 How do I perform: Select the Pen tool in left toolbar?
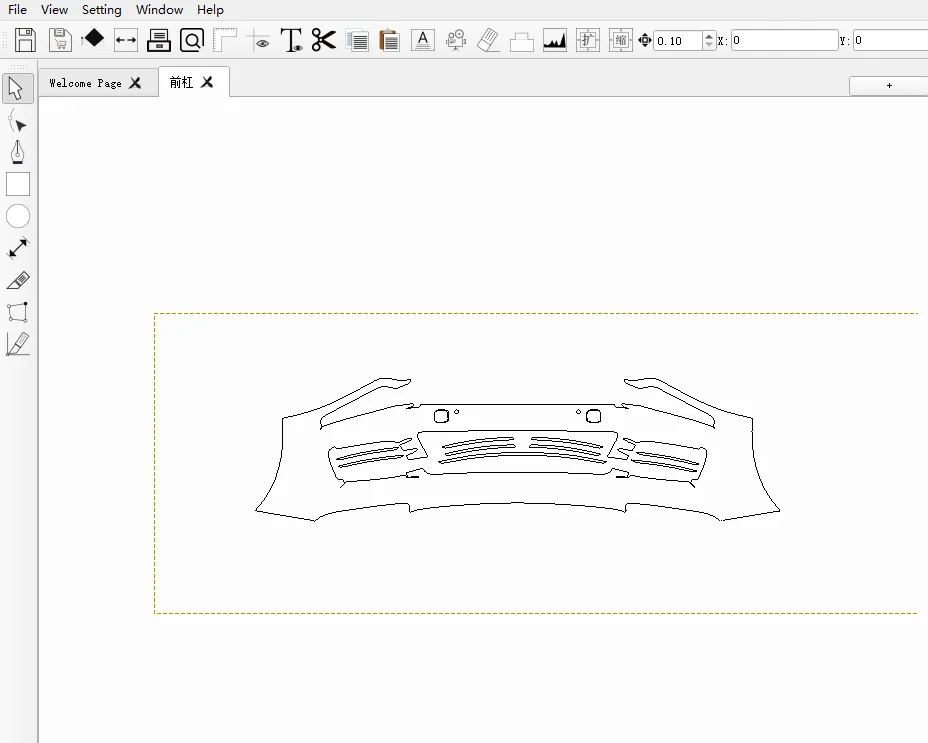coord(18,152)
